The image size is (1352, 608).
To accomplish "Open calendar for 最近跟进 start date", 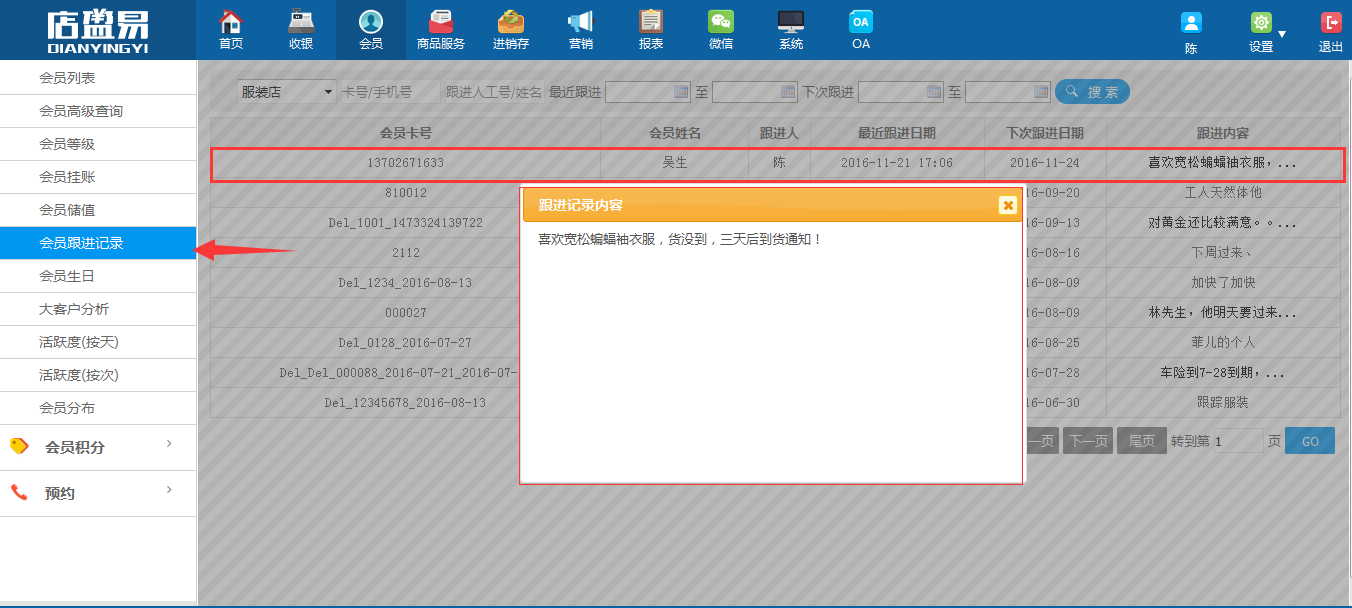I will [681, 92].
